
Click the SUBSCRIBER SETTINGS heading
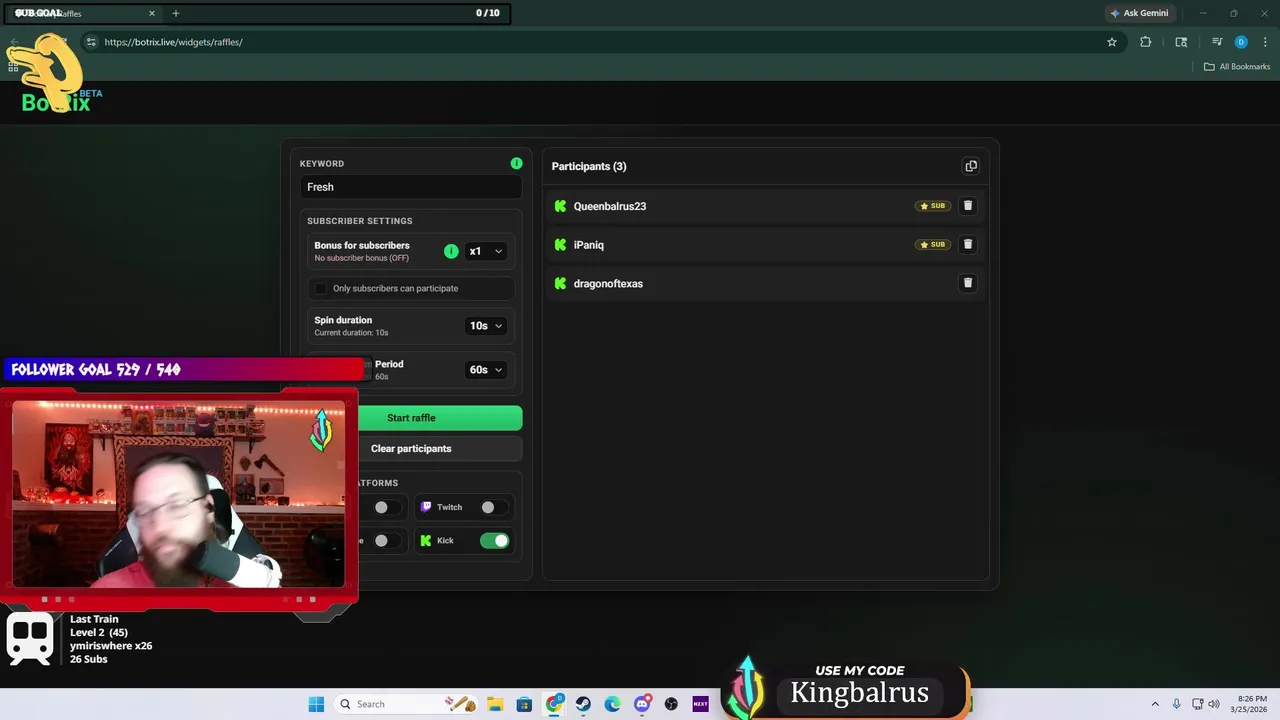pos(360,221)
